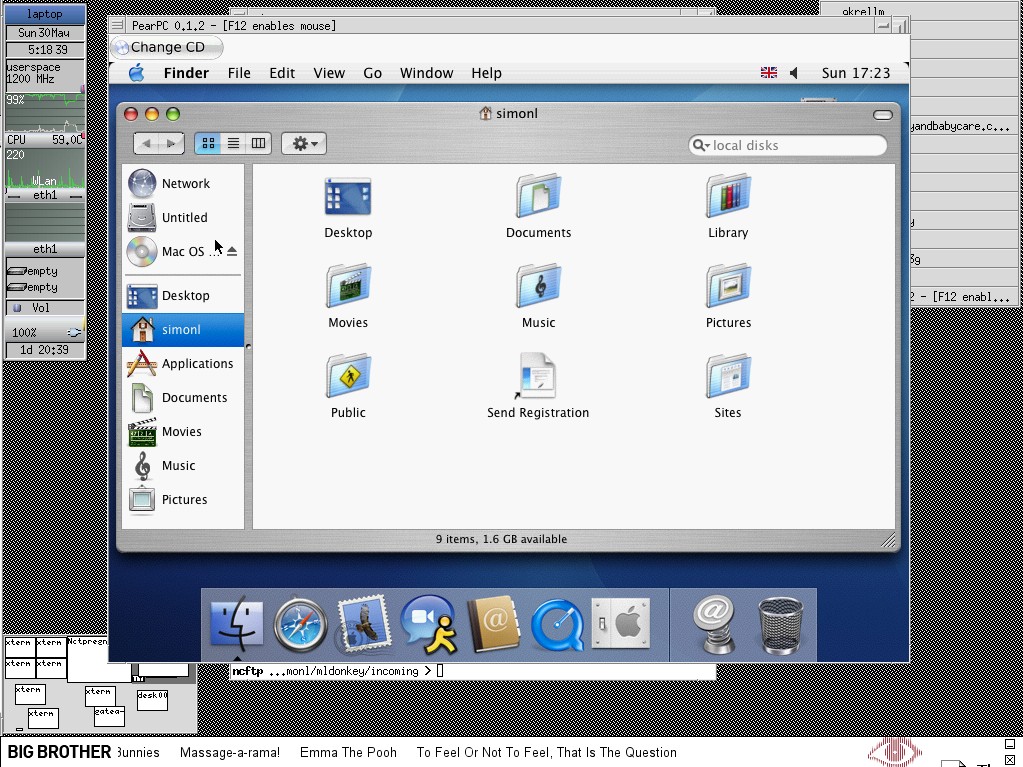The height and width of the screenshot is (767, 1023).
Task: Open the Apple menu
Action: tap(136, 73)
